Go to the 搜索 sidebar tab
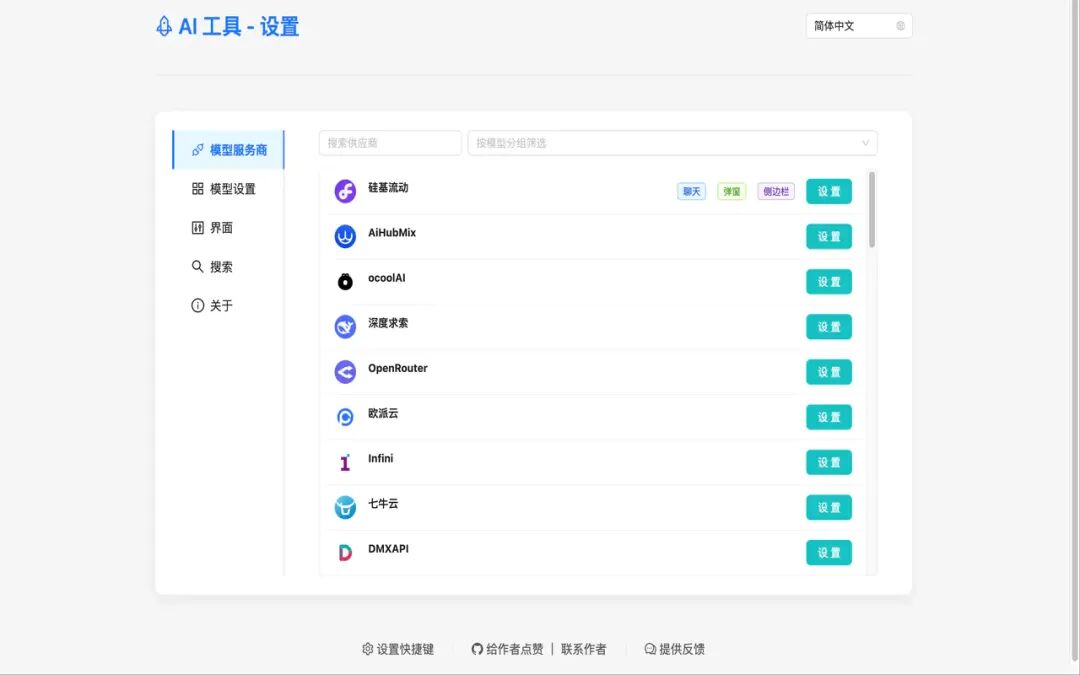This screenshot has height=675, width=1080. click(x=228, y=267)
